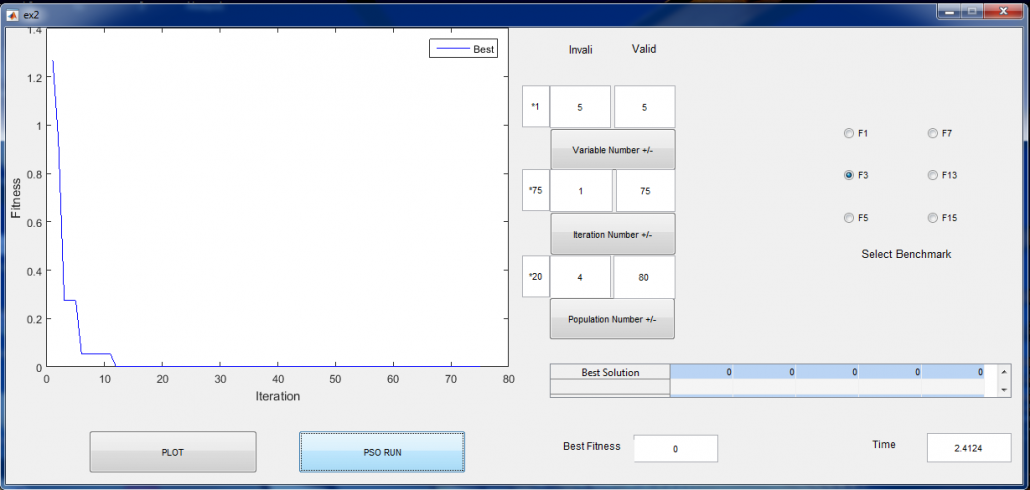
Task: Choose the F15 benchmark radio button
Action: (x=933, y=218)
